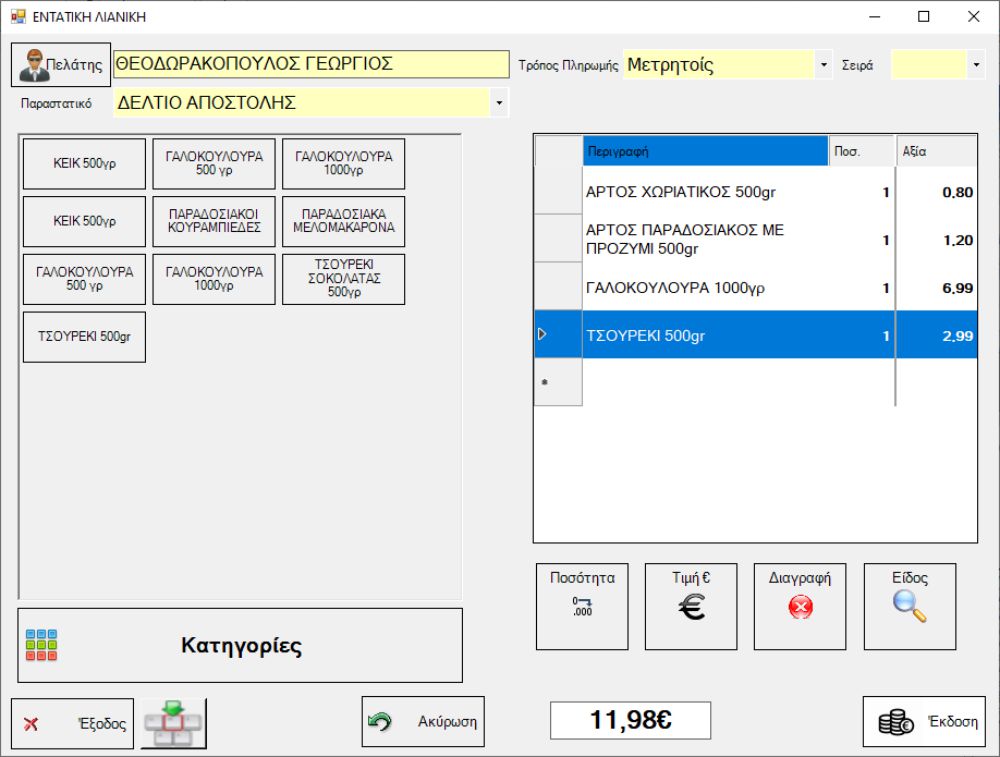Click the Τιμή € euro price icon

tap(691, 606)
